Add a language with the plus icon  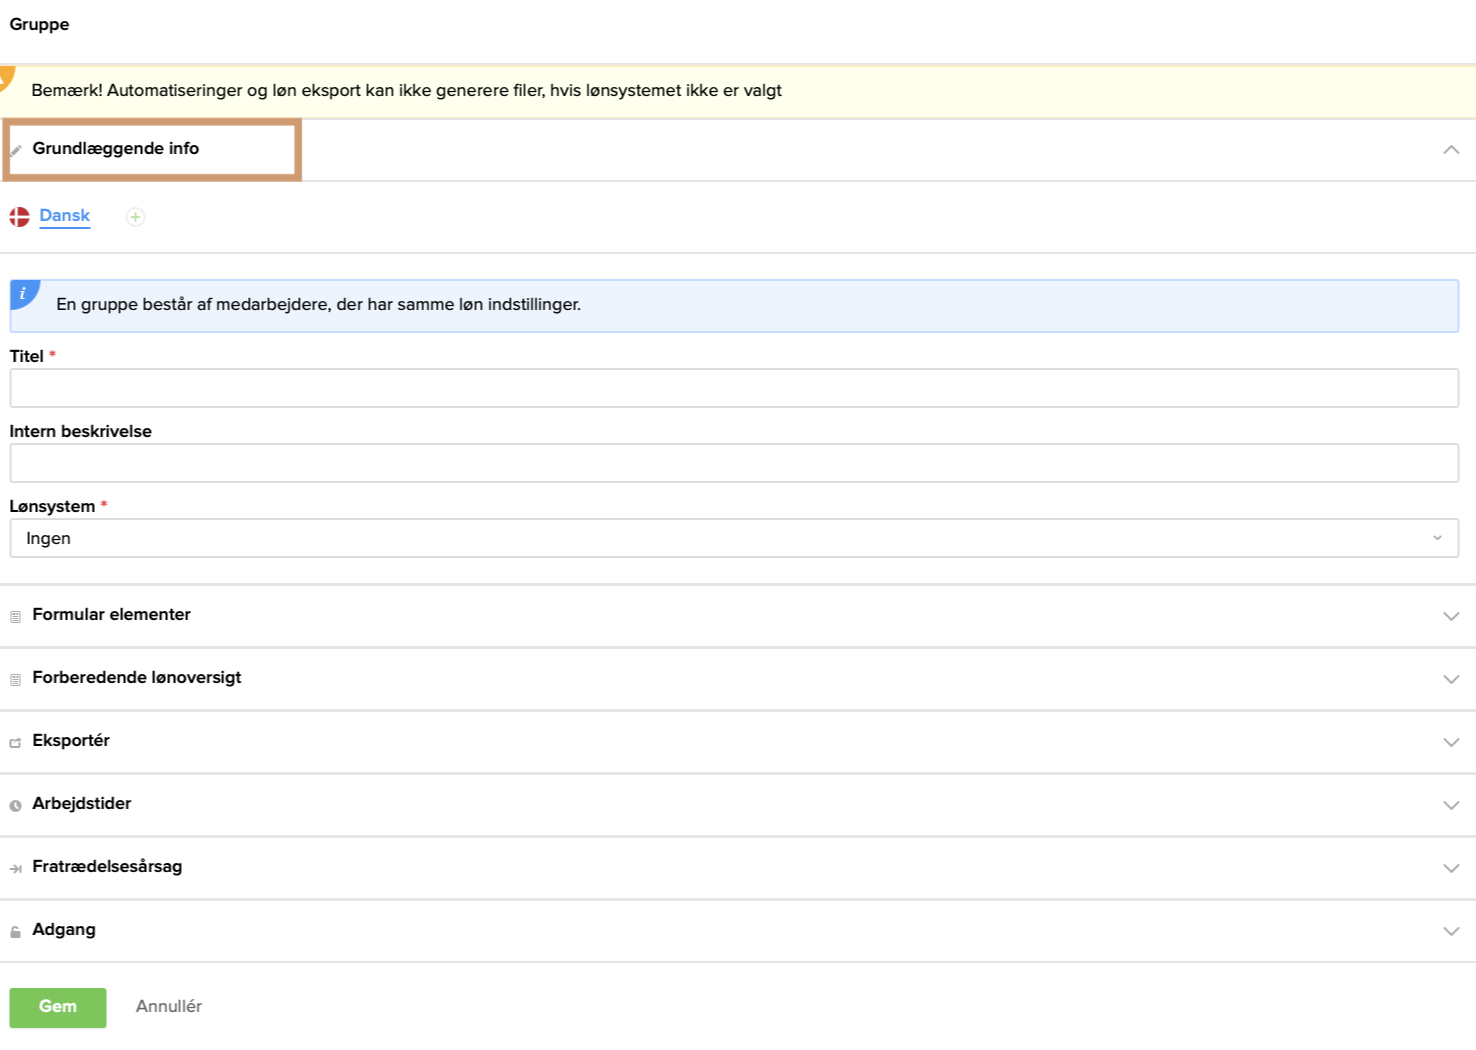click(x=135, y=217)
